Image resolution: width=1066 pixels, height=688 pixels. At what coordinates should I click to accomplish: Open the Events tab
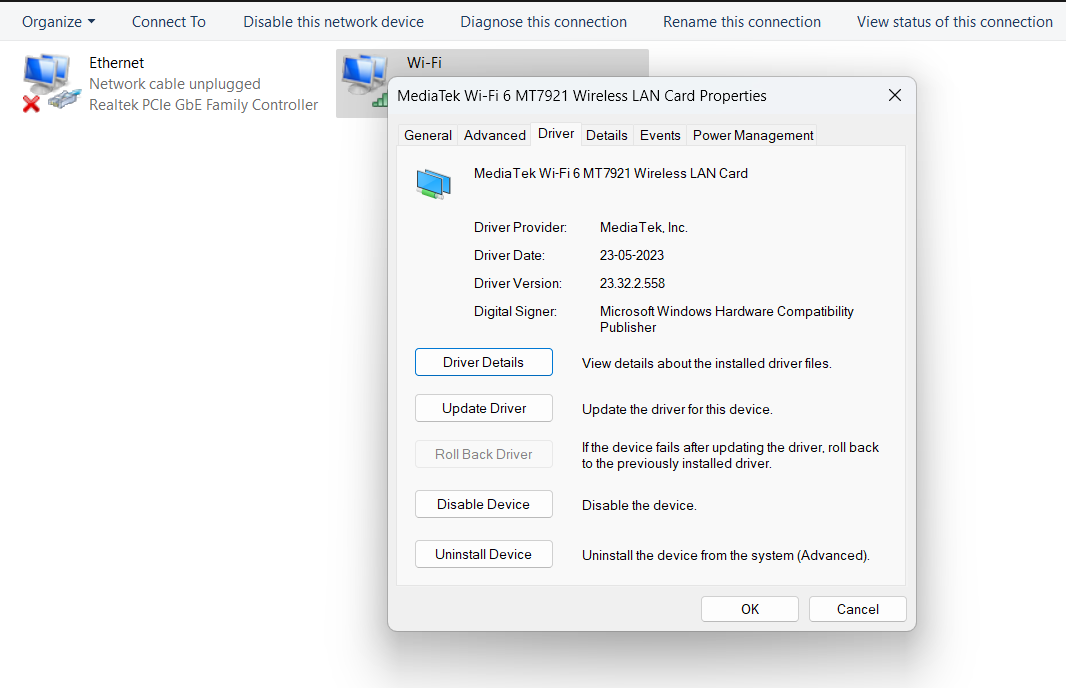[x=659, y=135]
